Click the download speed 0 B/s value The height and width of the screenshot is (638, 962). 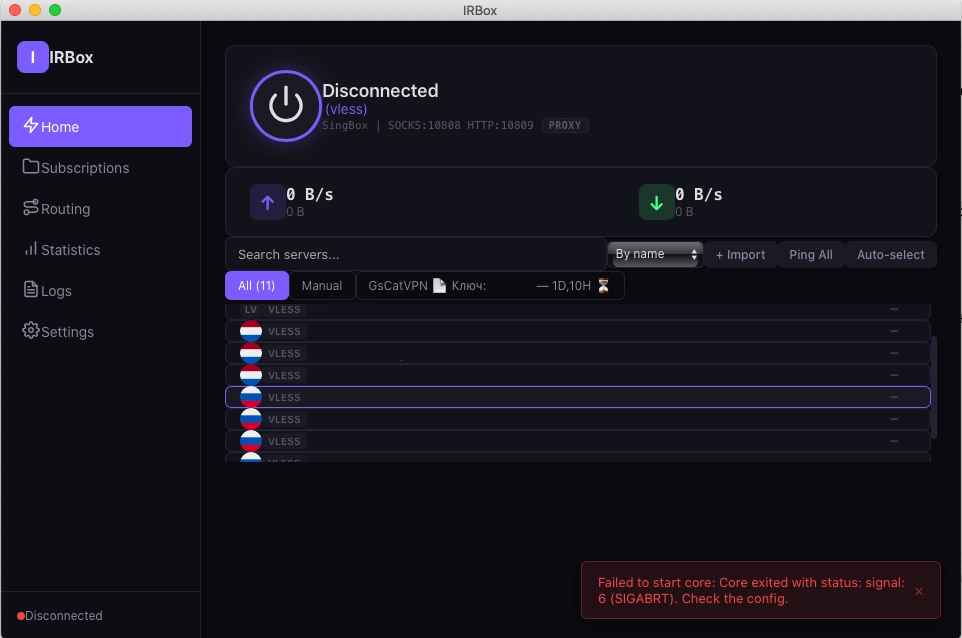(699, 194)
